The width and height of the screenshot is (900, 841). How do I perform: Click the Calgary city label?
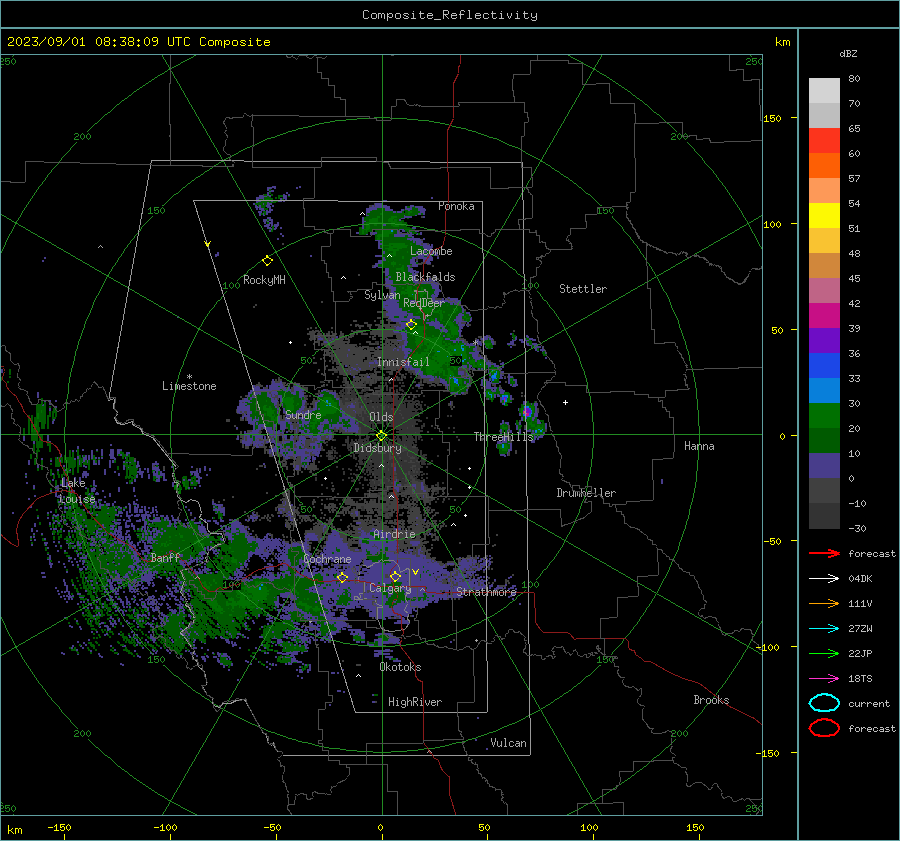click(x=390, y=588)
